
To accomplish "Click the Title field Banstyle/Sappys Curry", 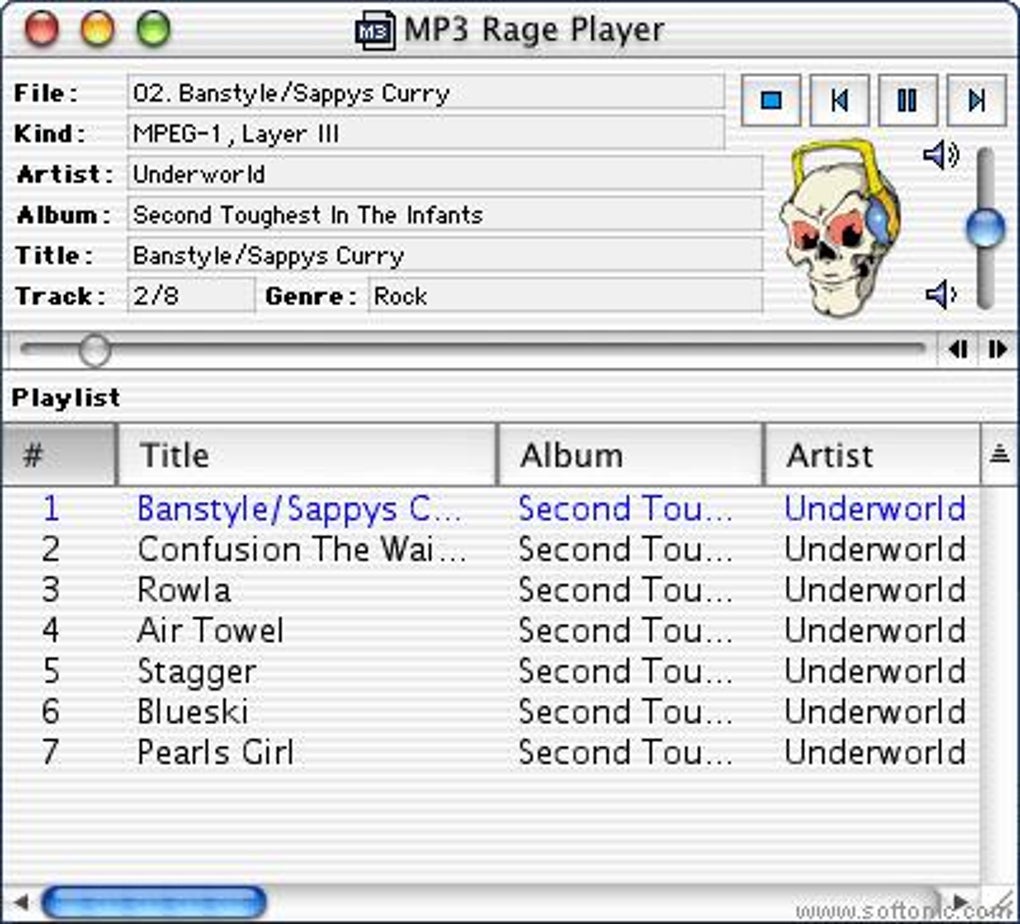I will [445, 255].
